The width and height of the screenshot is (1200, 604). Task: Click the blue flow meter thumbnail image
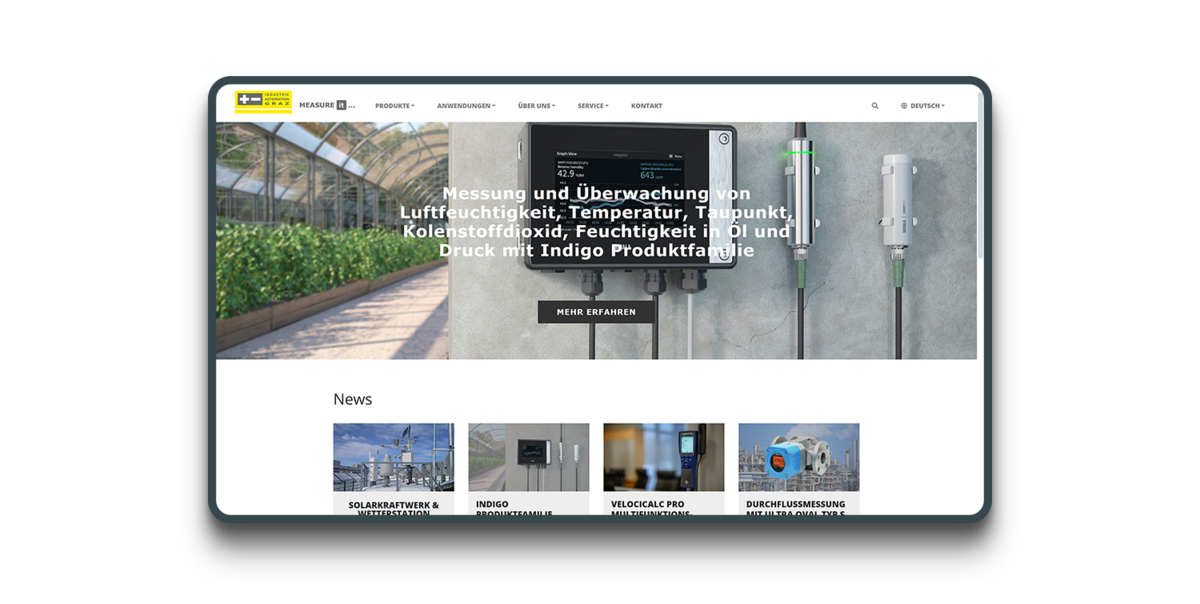[800, 457]
